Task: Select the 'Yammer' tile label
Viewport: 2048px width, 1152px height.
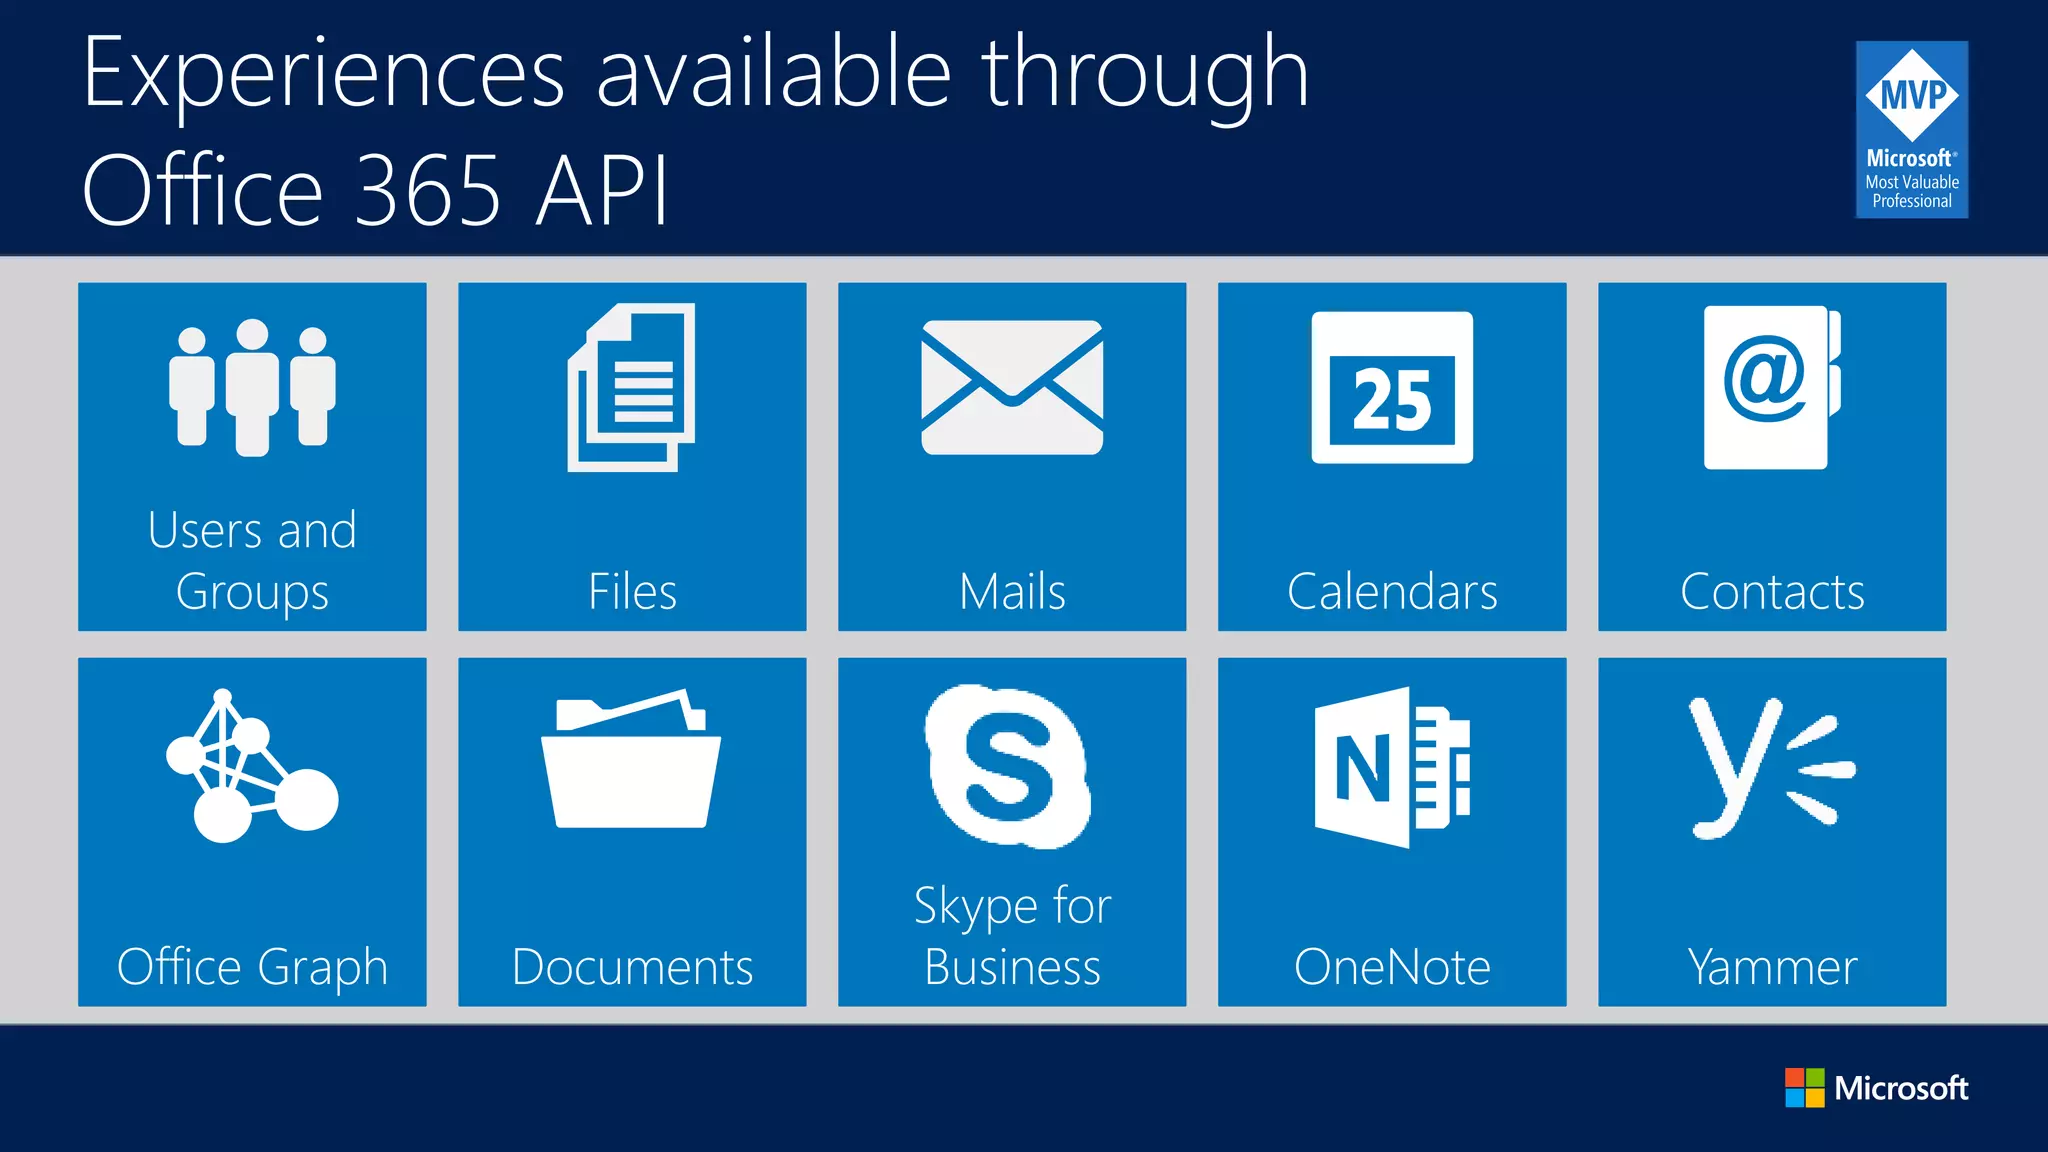Action: [x=1772, y=967]
